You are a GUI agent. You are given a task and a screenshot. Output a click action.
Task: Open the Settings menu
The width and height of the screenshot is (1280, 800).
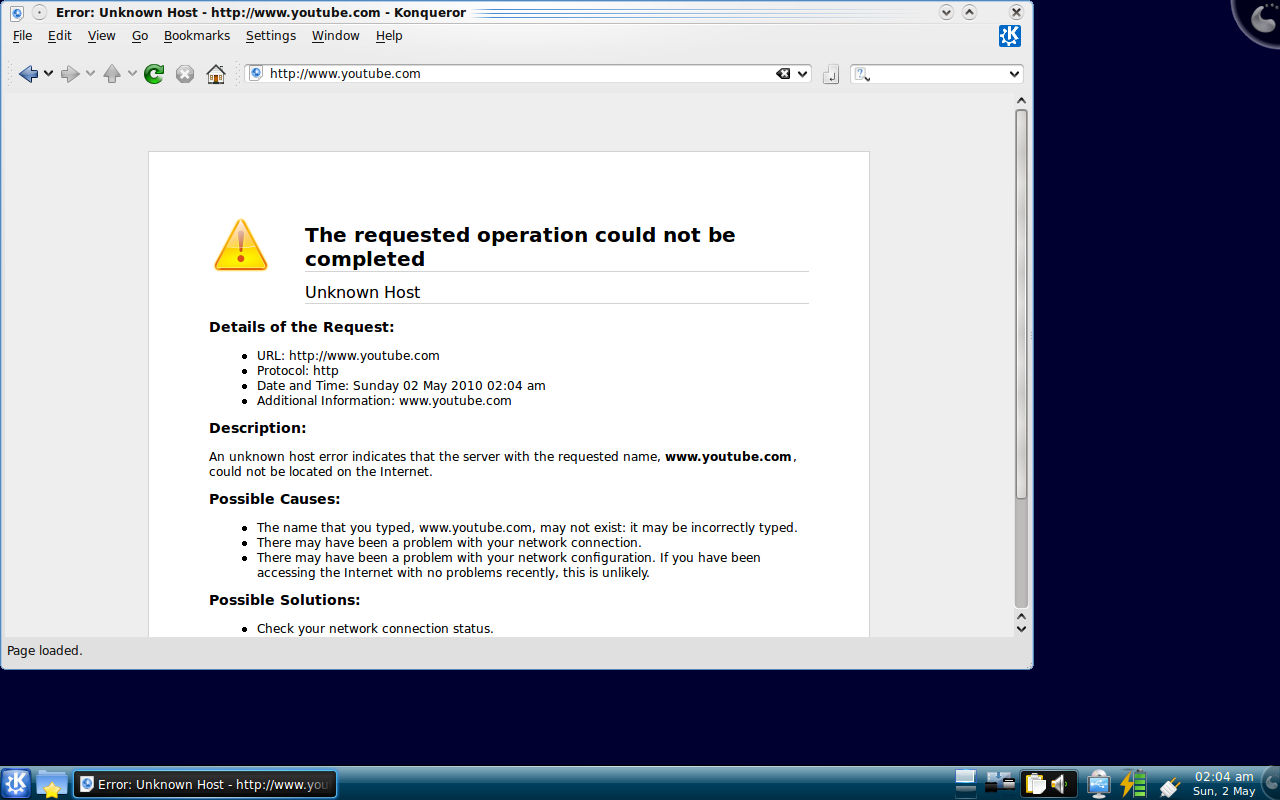click(x=271, y=35)
